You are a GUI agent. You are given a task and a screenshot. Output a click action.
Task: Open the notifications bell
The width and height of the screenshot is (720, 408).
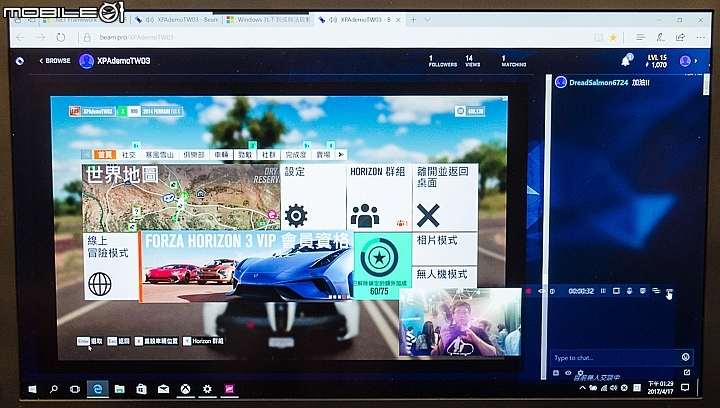(x=626, y=60)
